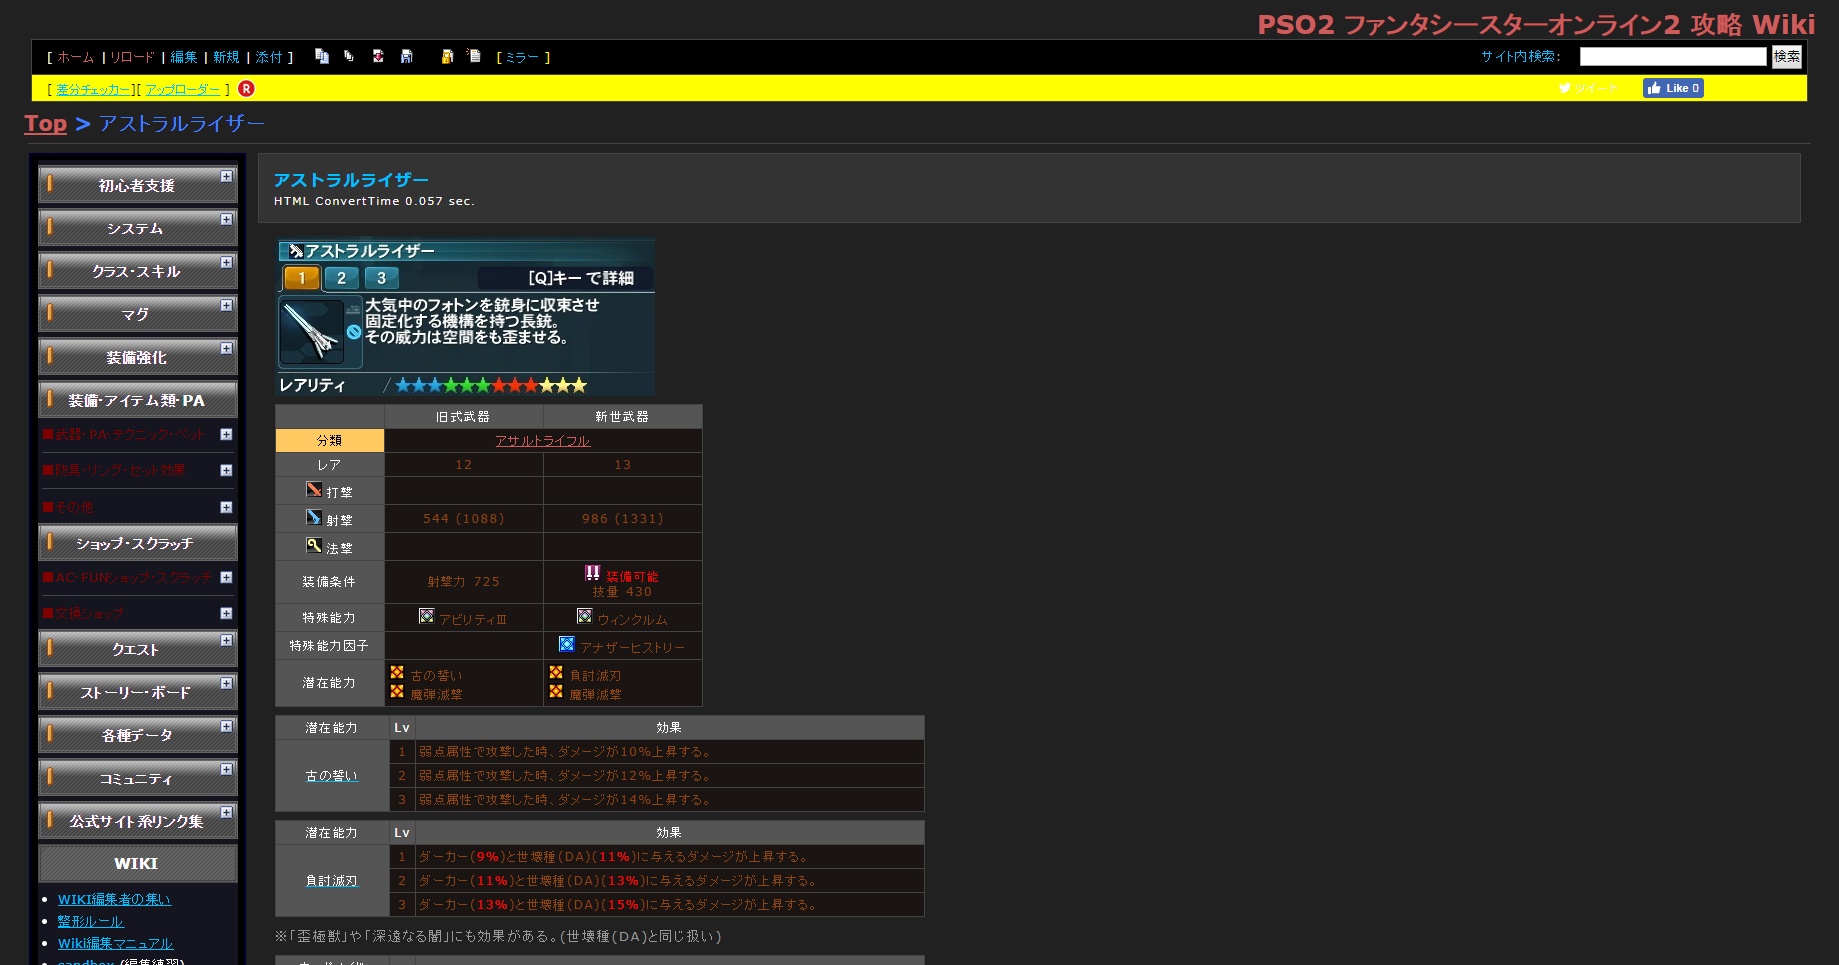
Task: Click the 検索 search button
Action: point(1787,57)
